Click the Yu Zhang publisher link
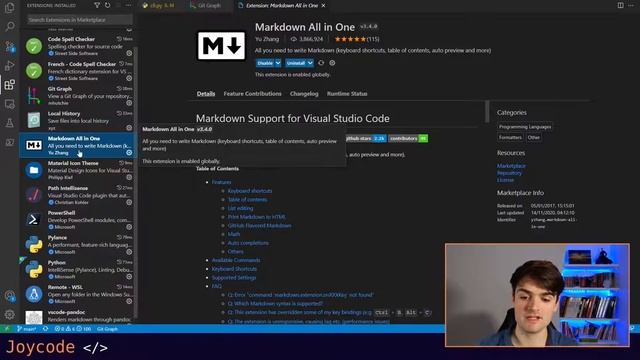The image size is (640, 360). tap(267, 39)
